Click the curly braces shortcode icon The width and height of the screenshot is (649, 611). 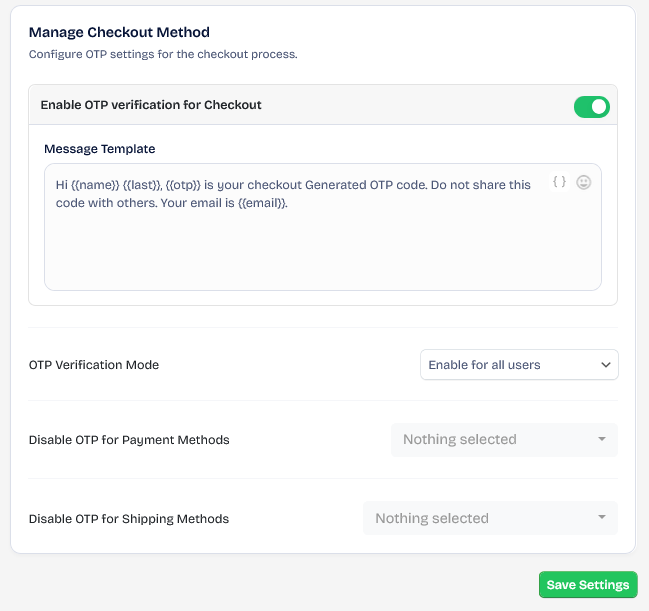pos(559,181)
